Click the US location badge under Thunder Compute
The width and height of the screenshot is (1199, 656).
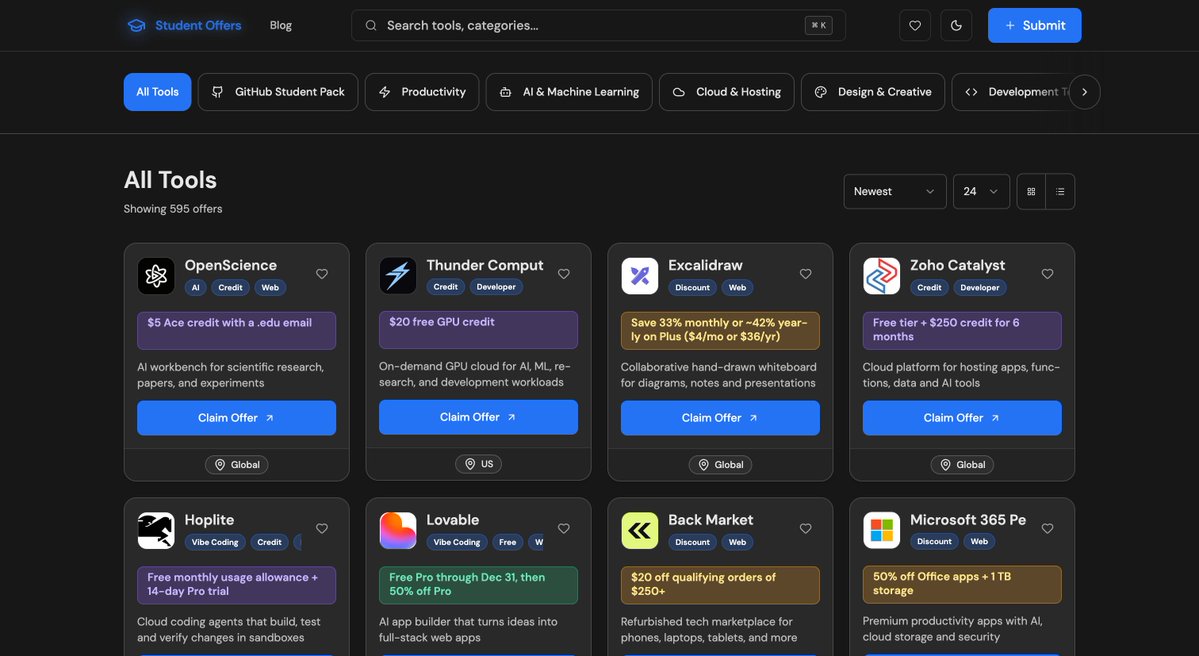pos(479,464)
